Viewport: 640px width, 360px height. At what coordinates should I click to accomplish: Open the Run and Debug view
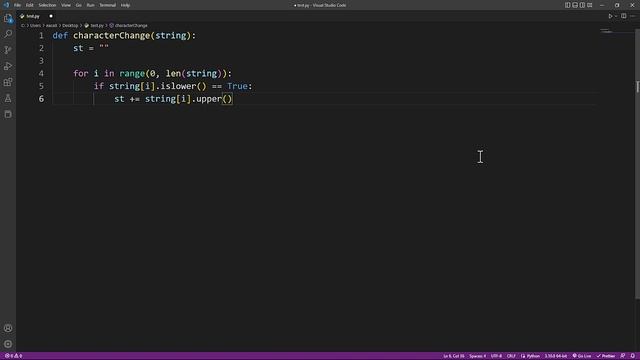tap(8, 66)
